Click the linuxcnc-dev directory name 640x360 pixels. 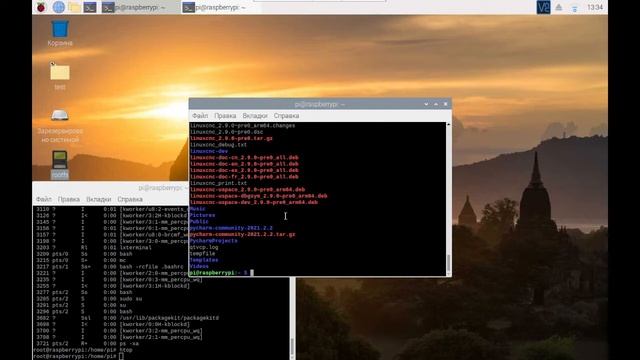pyautogui.click(x=209, y=151)
